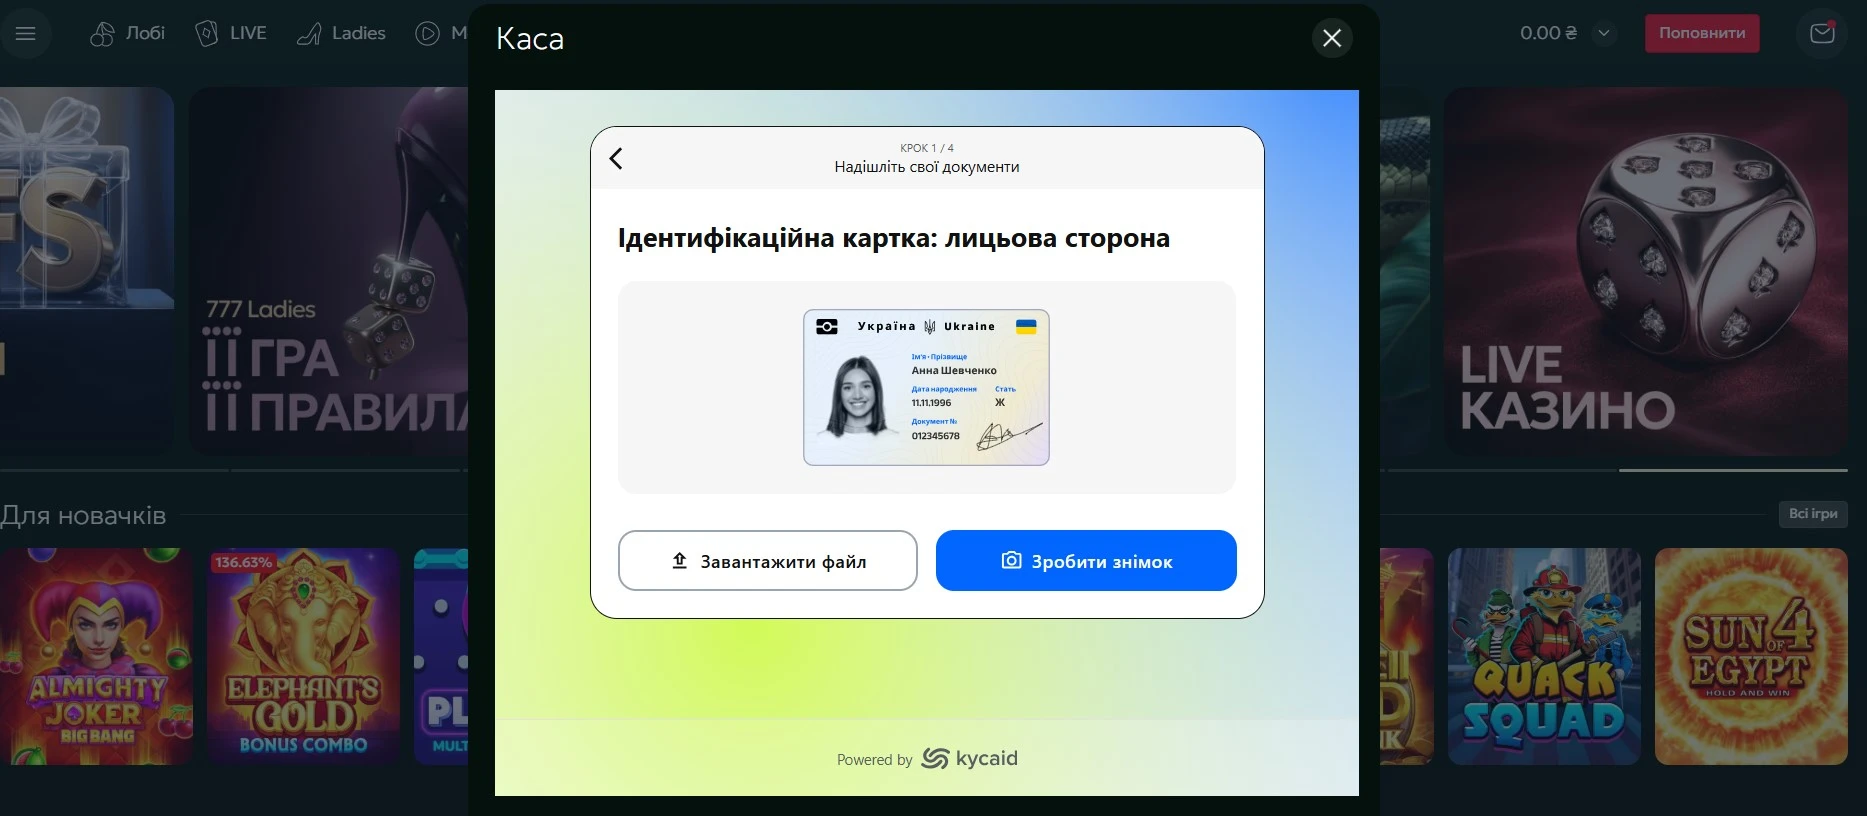Screen dimensions: 1867x816
Task: Open the Almighty Joker game thumbnail
Action: (96, 656)
